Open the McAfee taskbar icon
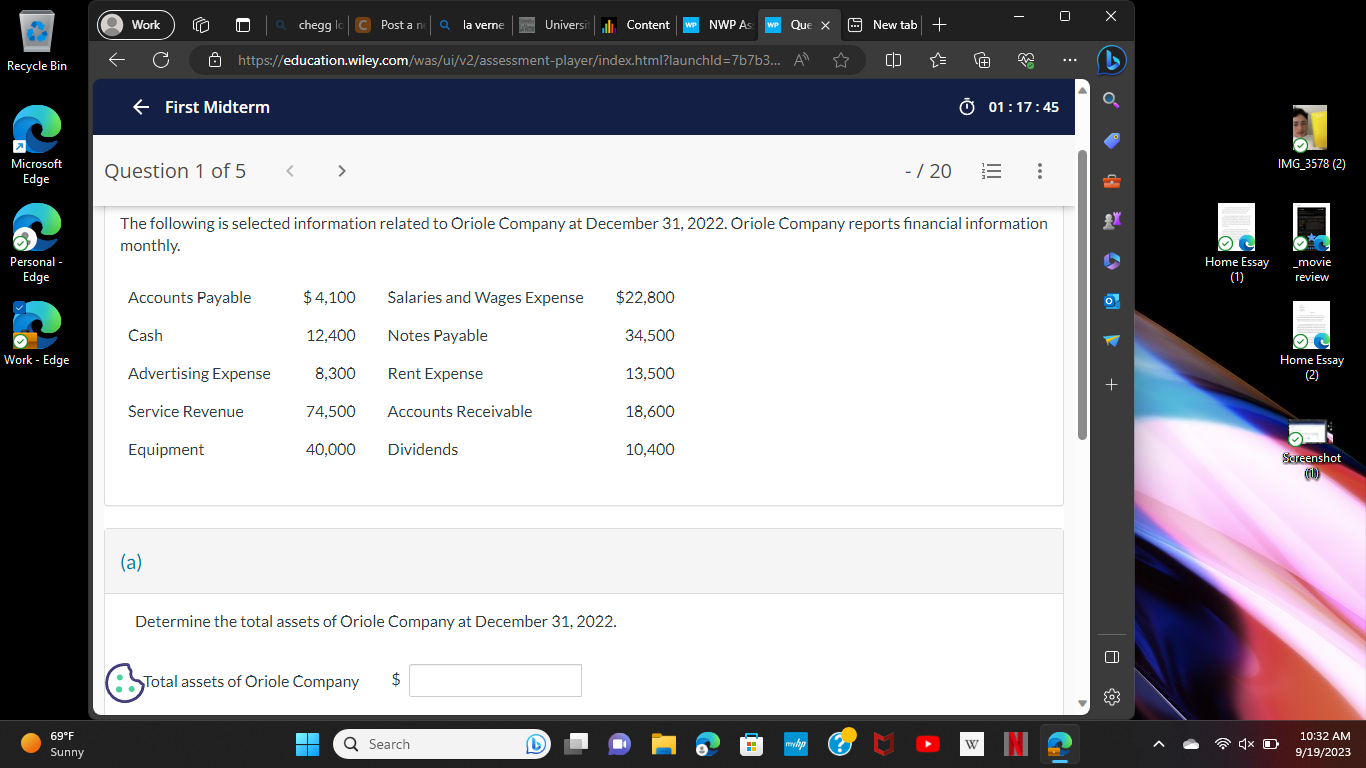 [x=882, y=744]
